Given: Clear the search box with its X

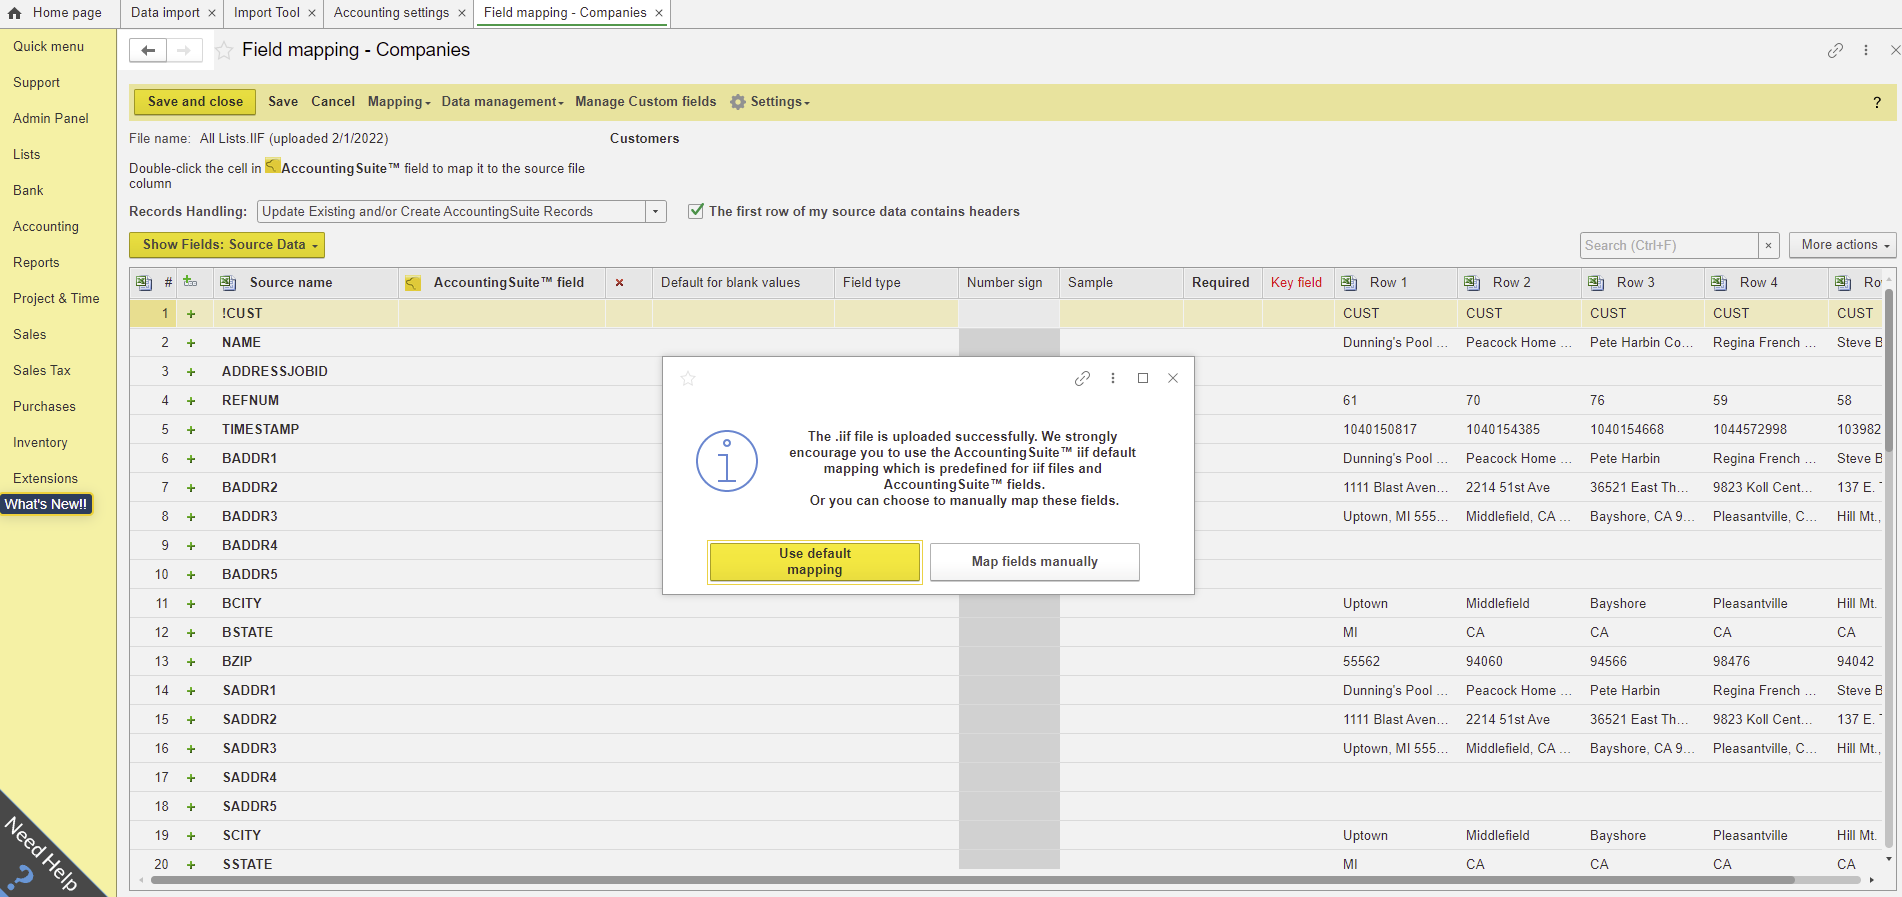Looking at the screenshot, I should tap(1768, 245).
